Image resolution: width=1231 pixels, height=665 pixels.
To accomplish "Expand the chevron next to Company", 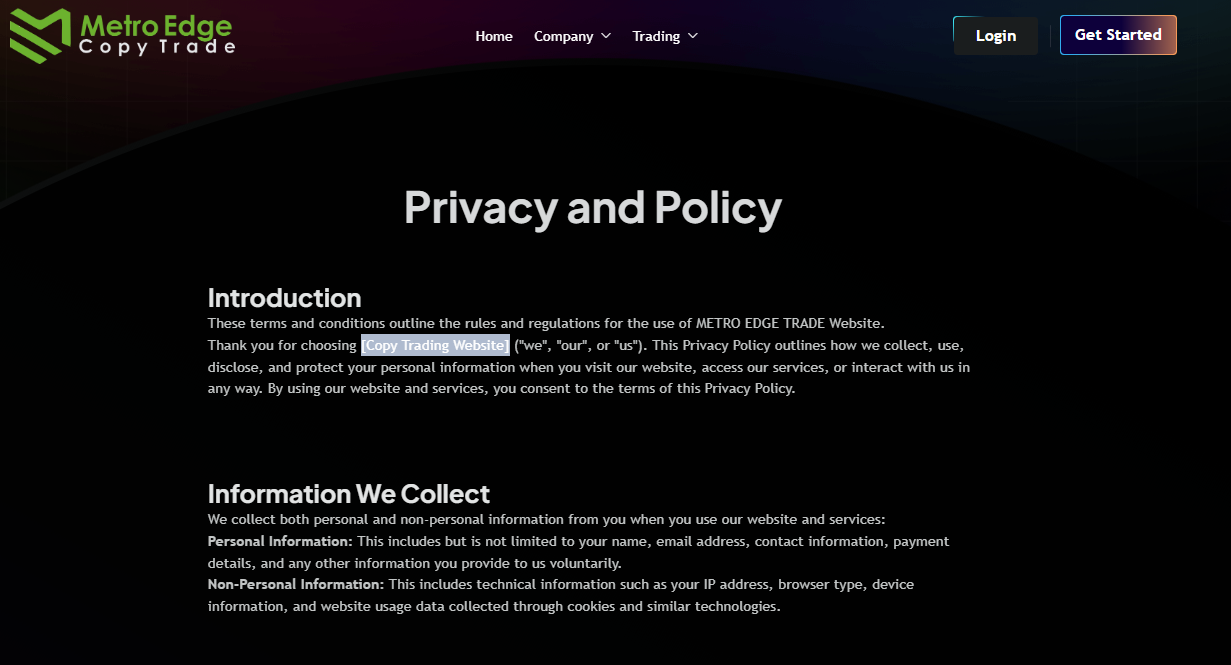I will [x=605, y=36].
